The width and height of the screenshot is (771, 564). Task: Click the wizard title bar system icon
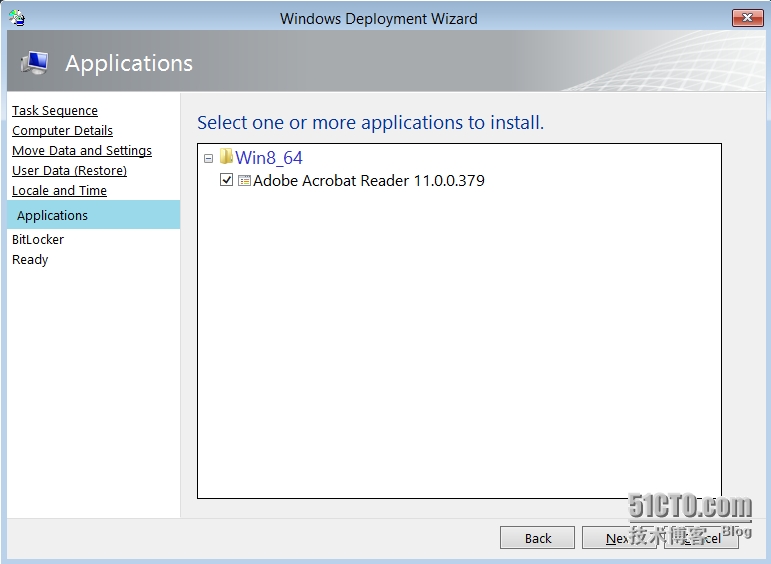(x=17, y=18)
